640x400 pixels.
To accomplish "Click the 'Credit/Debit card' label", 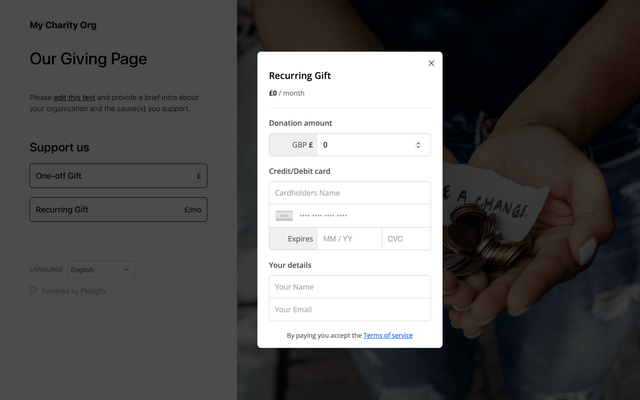I will pyautogui.click(x=300, y=171).
